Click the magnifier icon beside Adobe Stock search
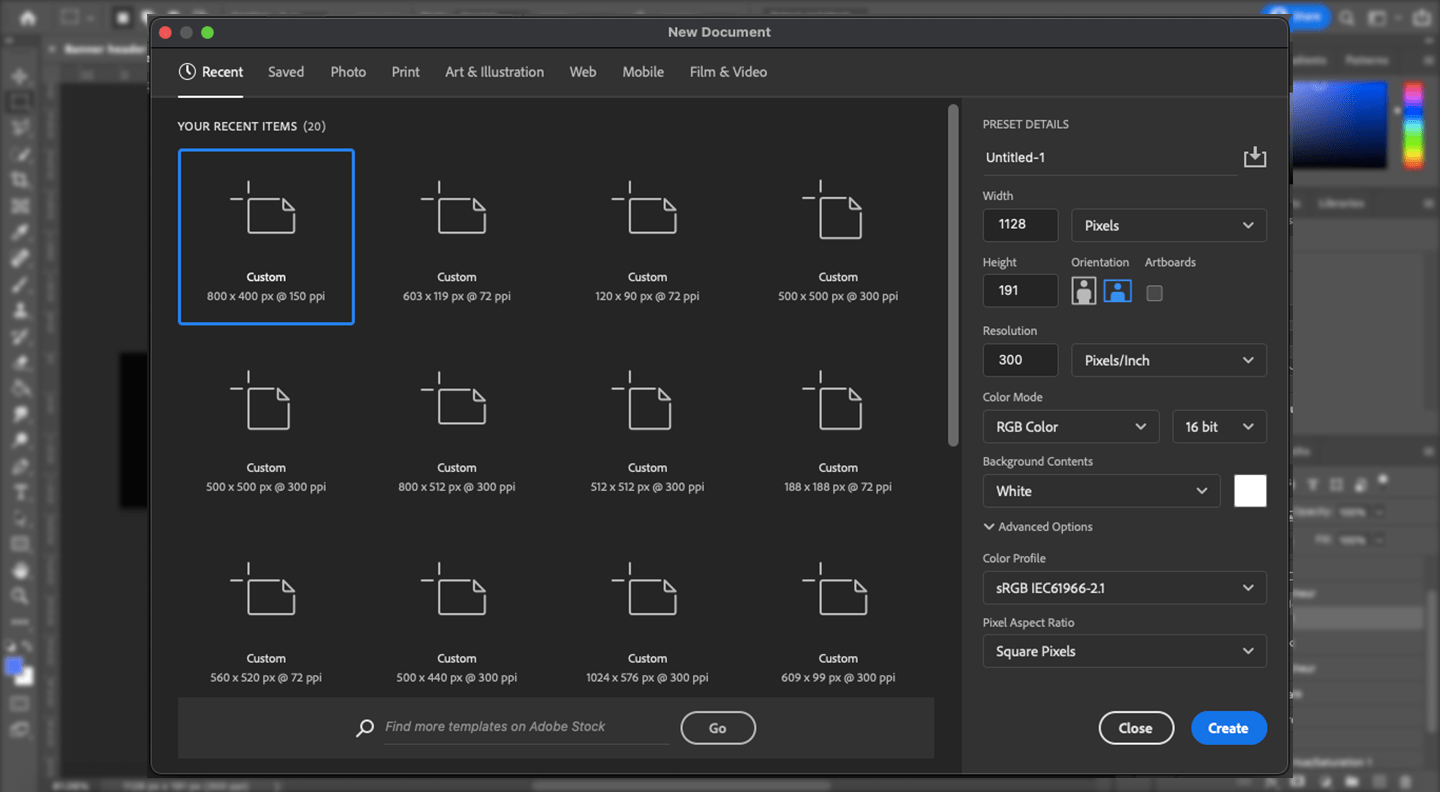Image resolution: width=1440 pixels, height=792 pixels. (x=365, y=728)
